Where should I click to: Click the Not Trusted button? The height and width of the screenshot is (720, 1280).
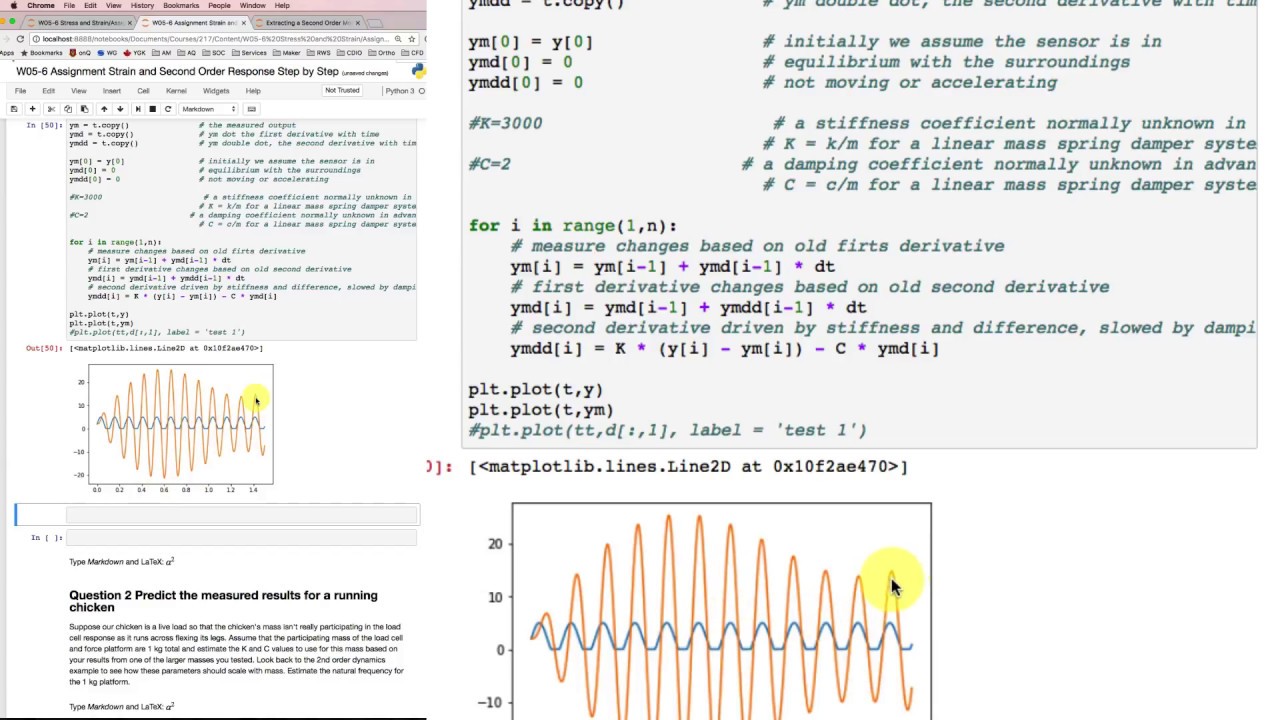(x=342, y=91)
